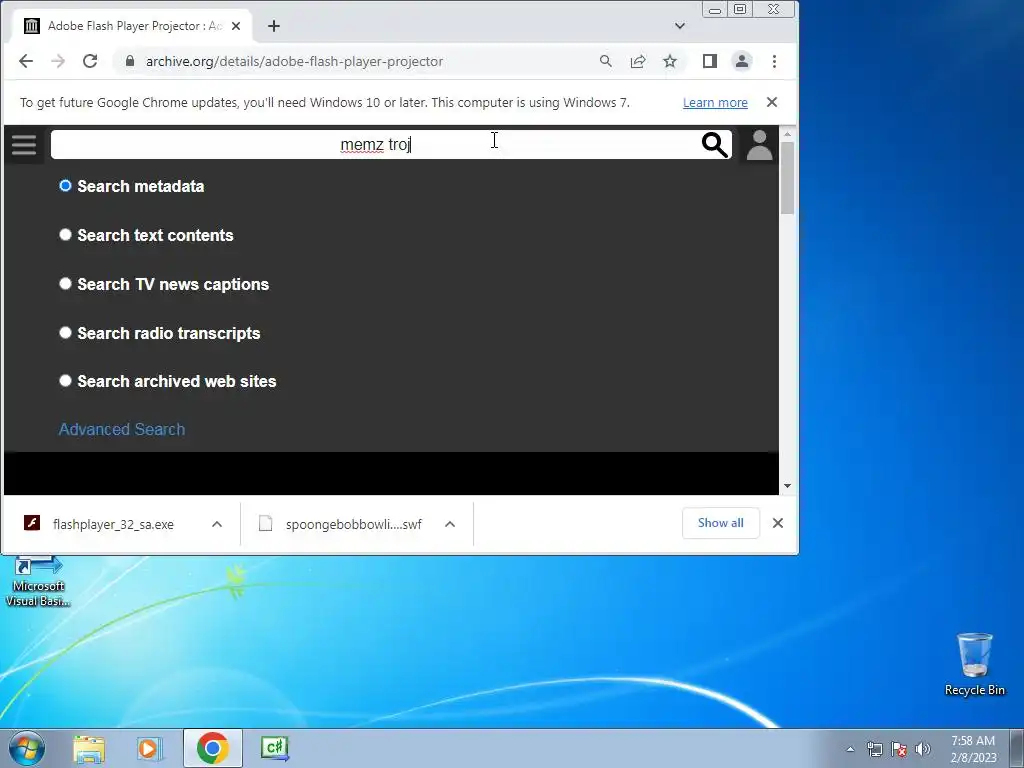1024x768 pixels.
Task: Open a new browser tab
Action: tap(274, 26)
